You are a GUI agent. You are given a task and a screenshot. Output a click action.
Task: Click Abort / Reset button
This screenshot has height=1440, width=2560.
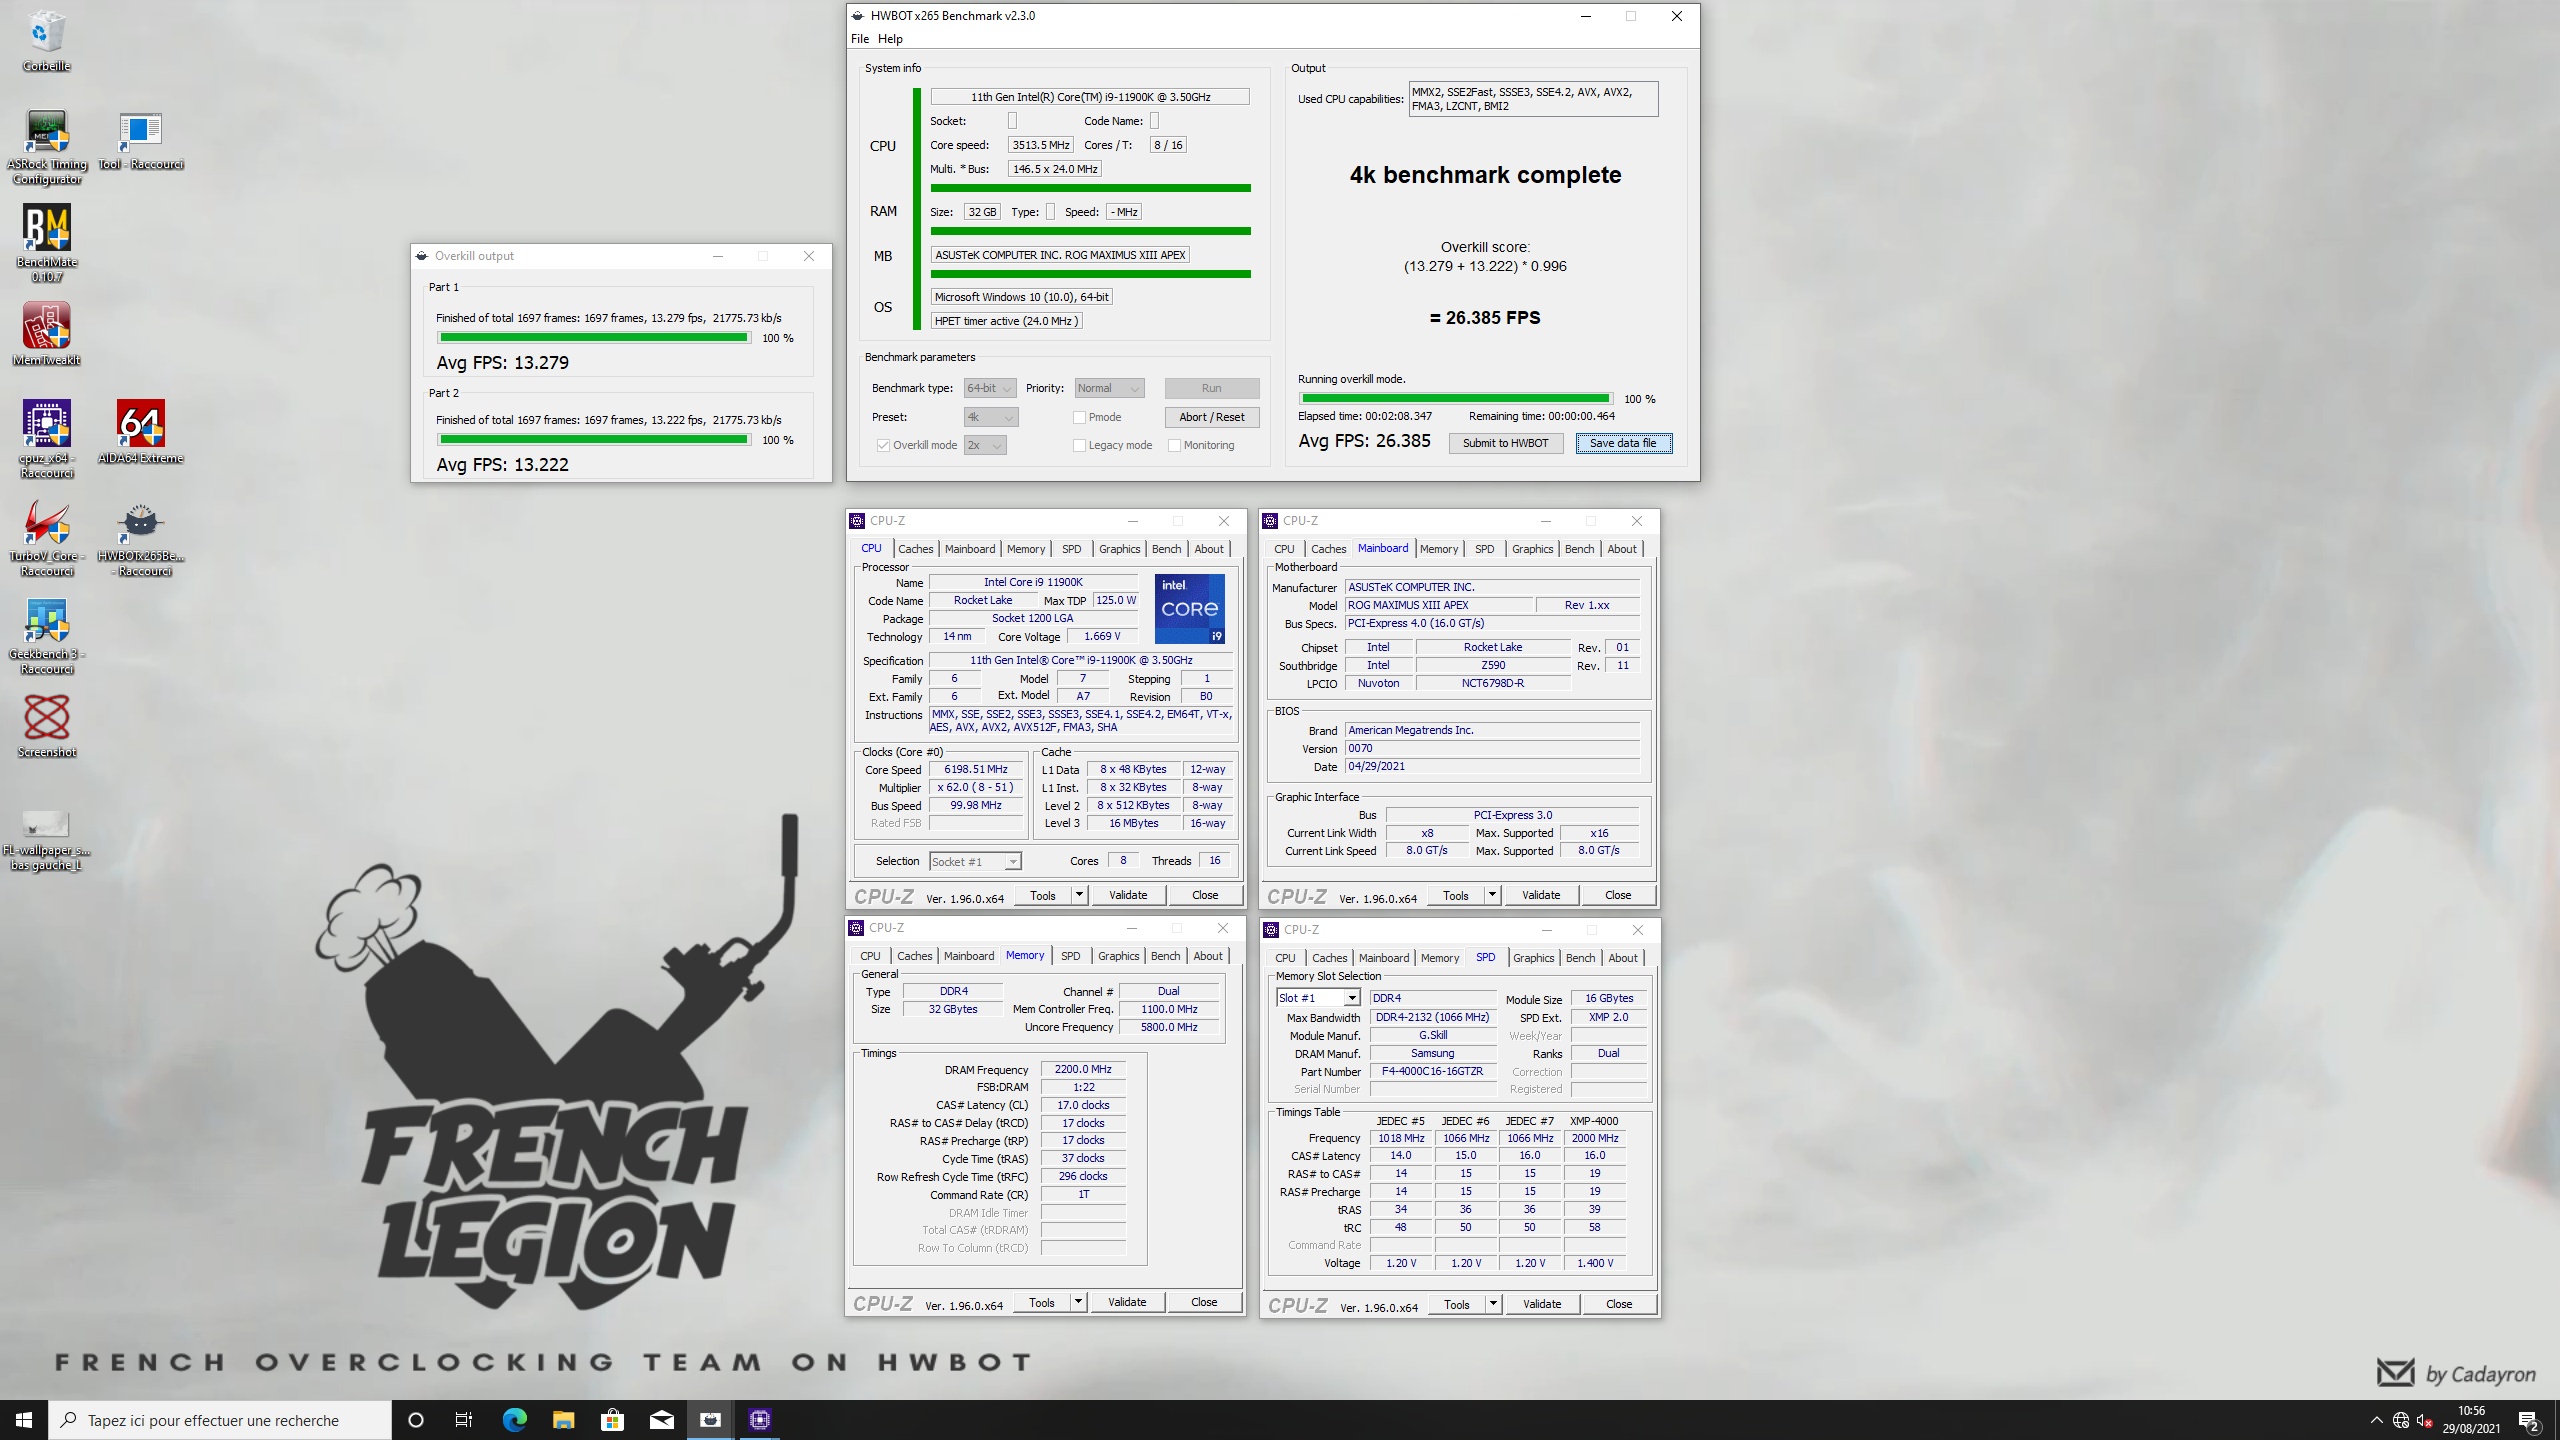1211,417
